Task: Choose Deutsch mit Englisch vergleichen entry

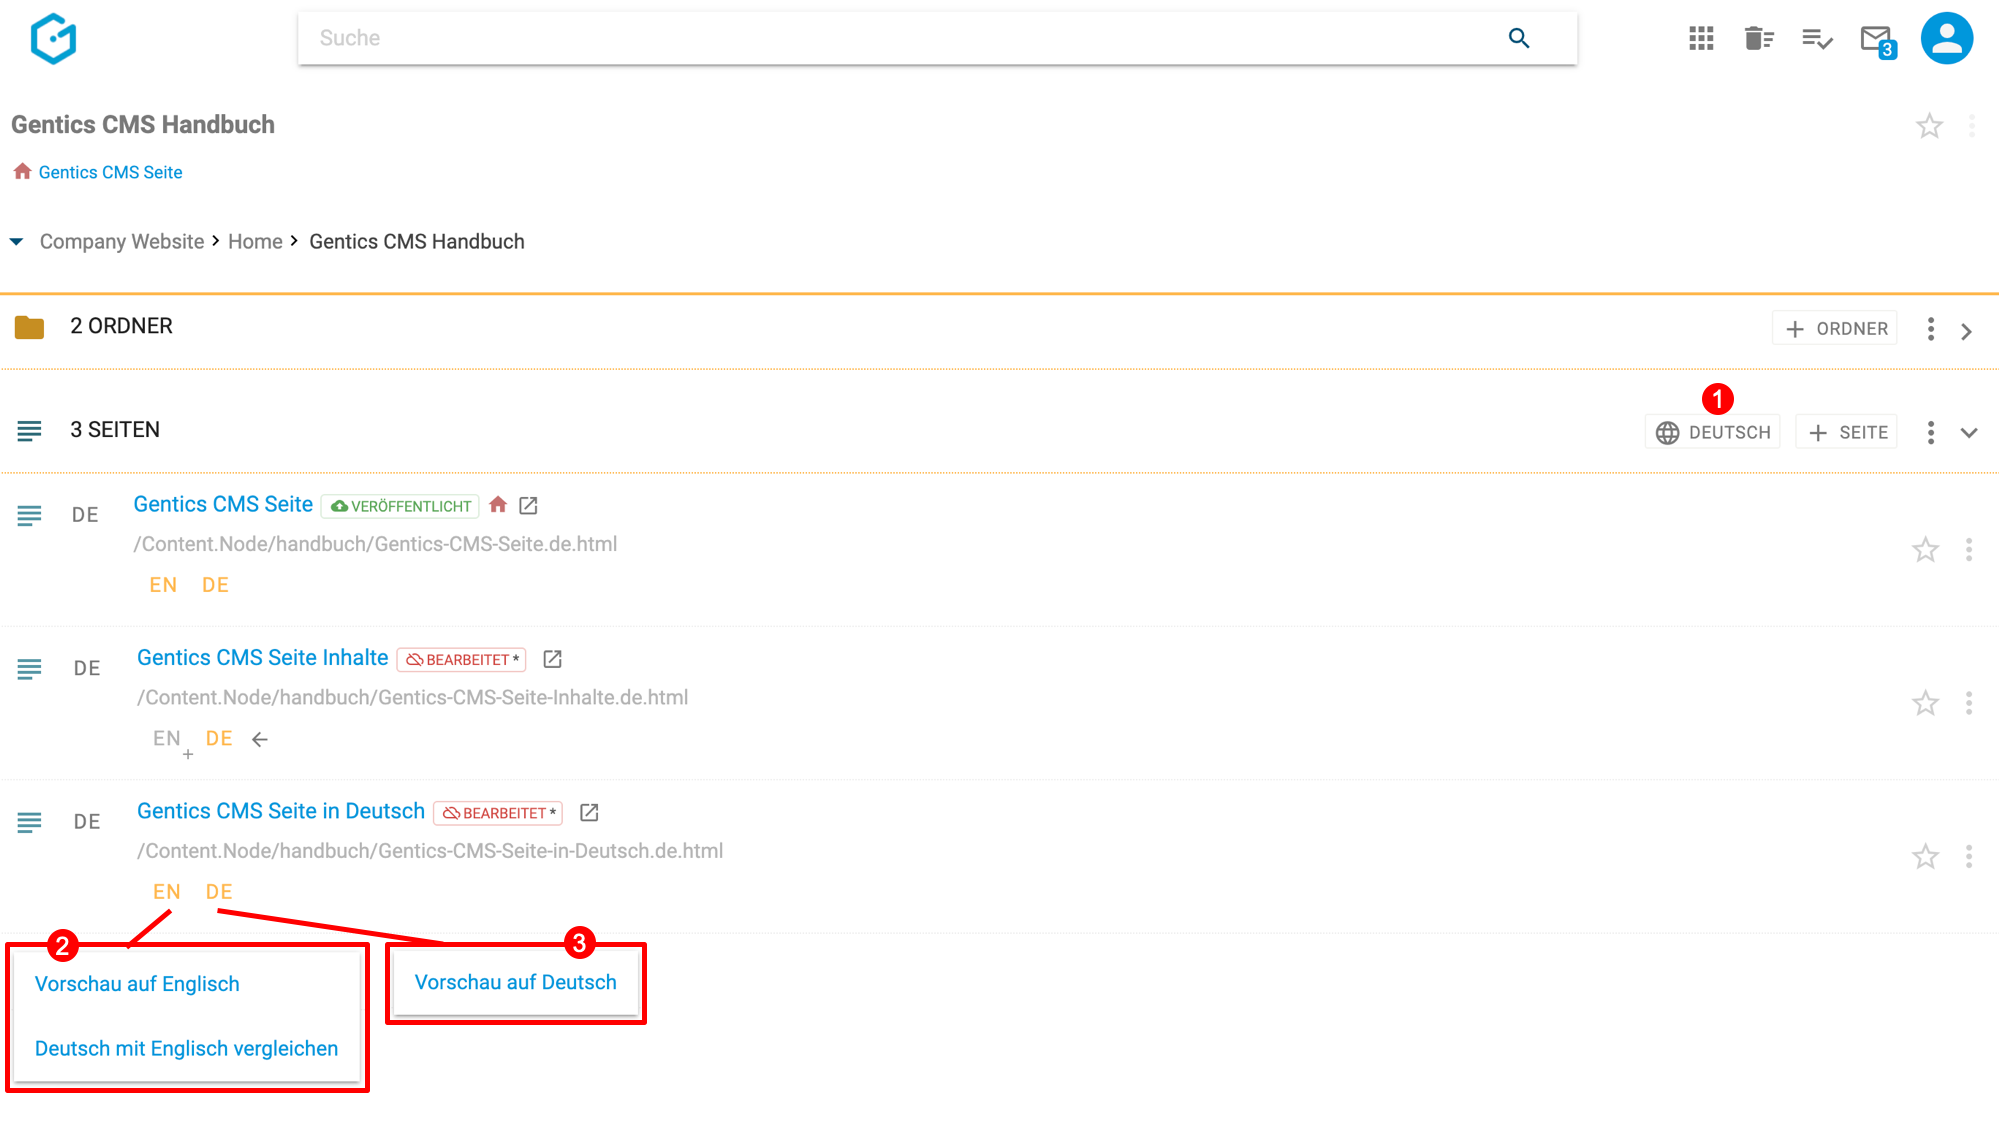Action: pos(186,1048)
